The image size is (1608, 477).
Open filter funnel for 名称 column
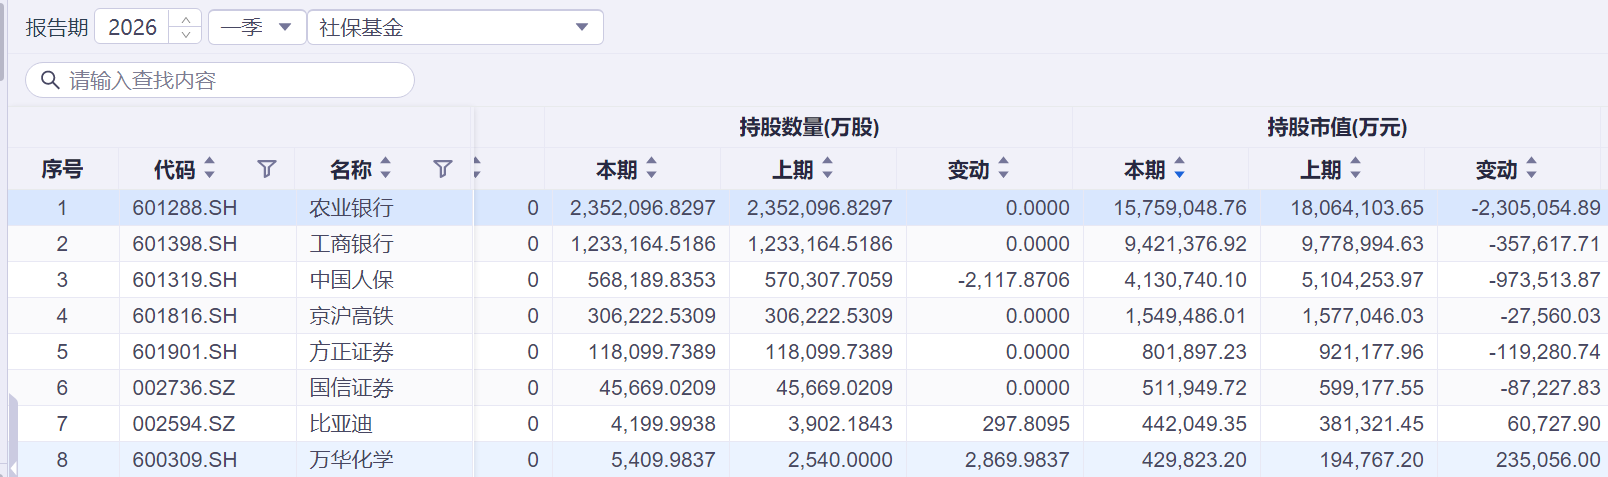point(443,169)
